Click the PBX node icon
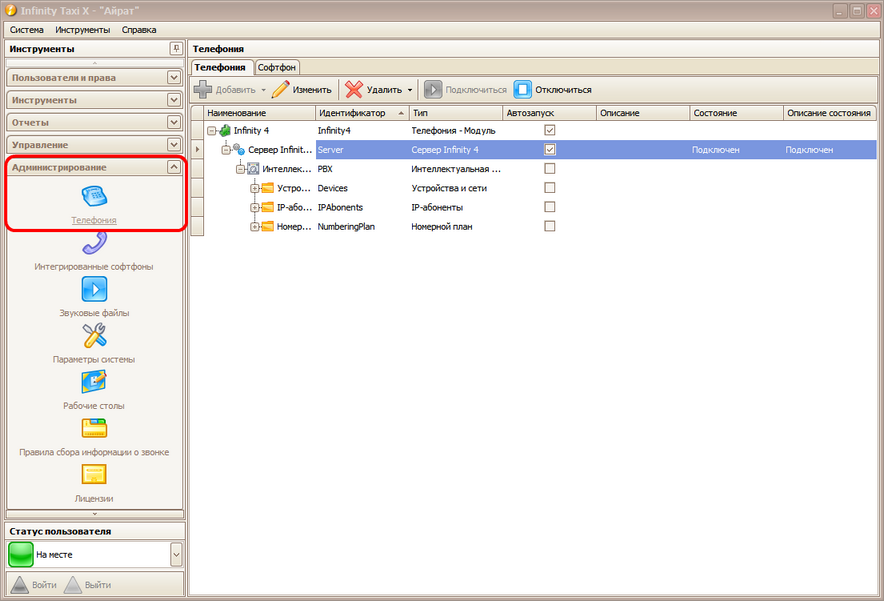The width and height of the screenshot is (884, 601). [253, 169]
